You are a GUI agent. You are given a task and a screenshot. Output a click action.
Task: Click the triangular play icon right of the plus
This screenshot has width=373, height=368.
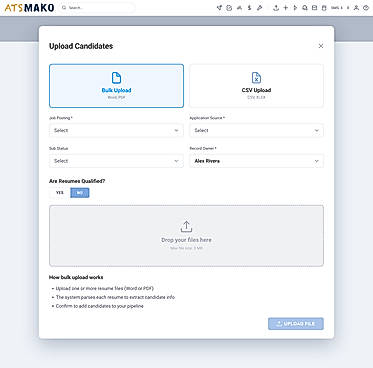(295, 8)
